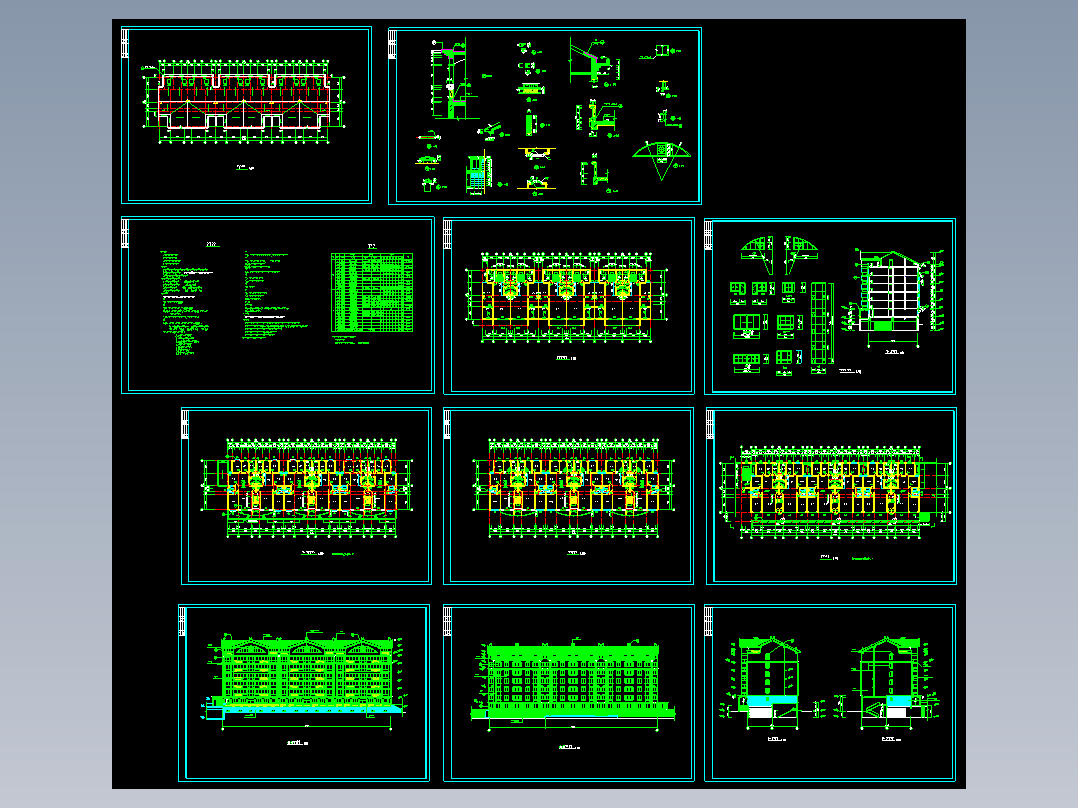Select the ground floor plan with the widest footprint
The width and height of the screenshot is (1078, 808).
point(830,496)
